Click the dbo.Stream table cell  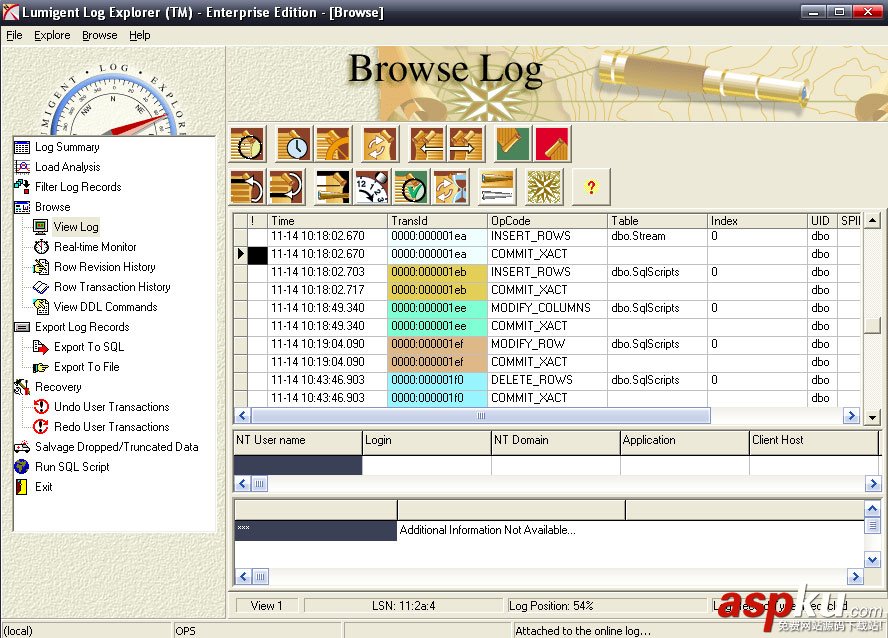[x=658, y=236]
